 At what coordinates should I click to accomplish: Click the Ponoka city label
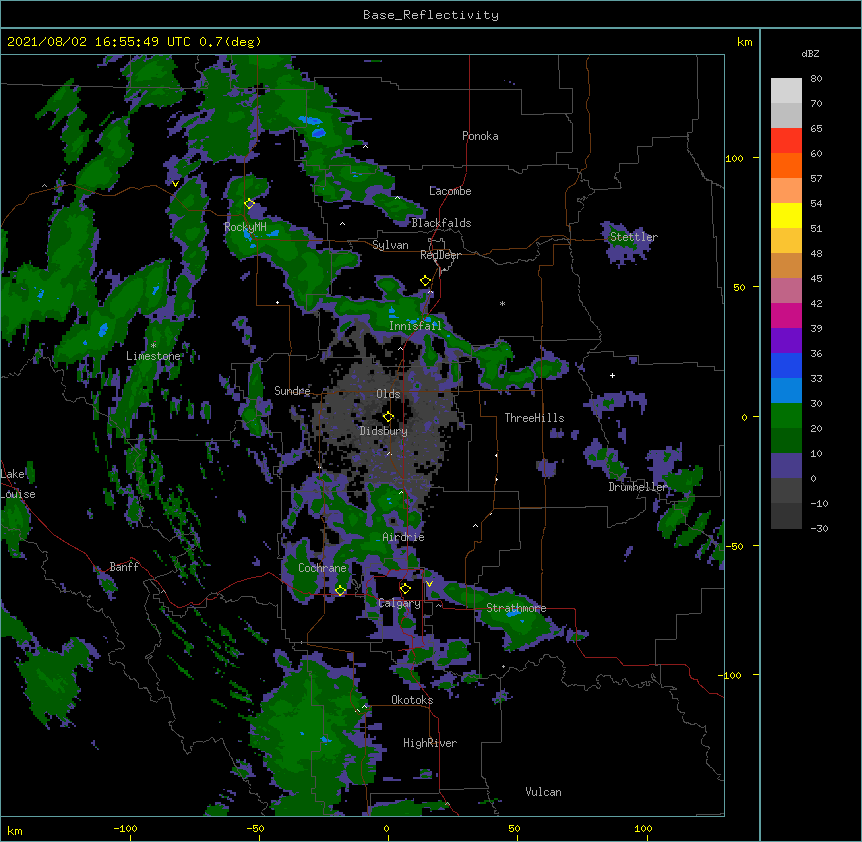[x=480, y=136]
